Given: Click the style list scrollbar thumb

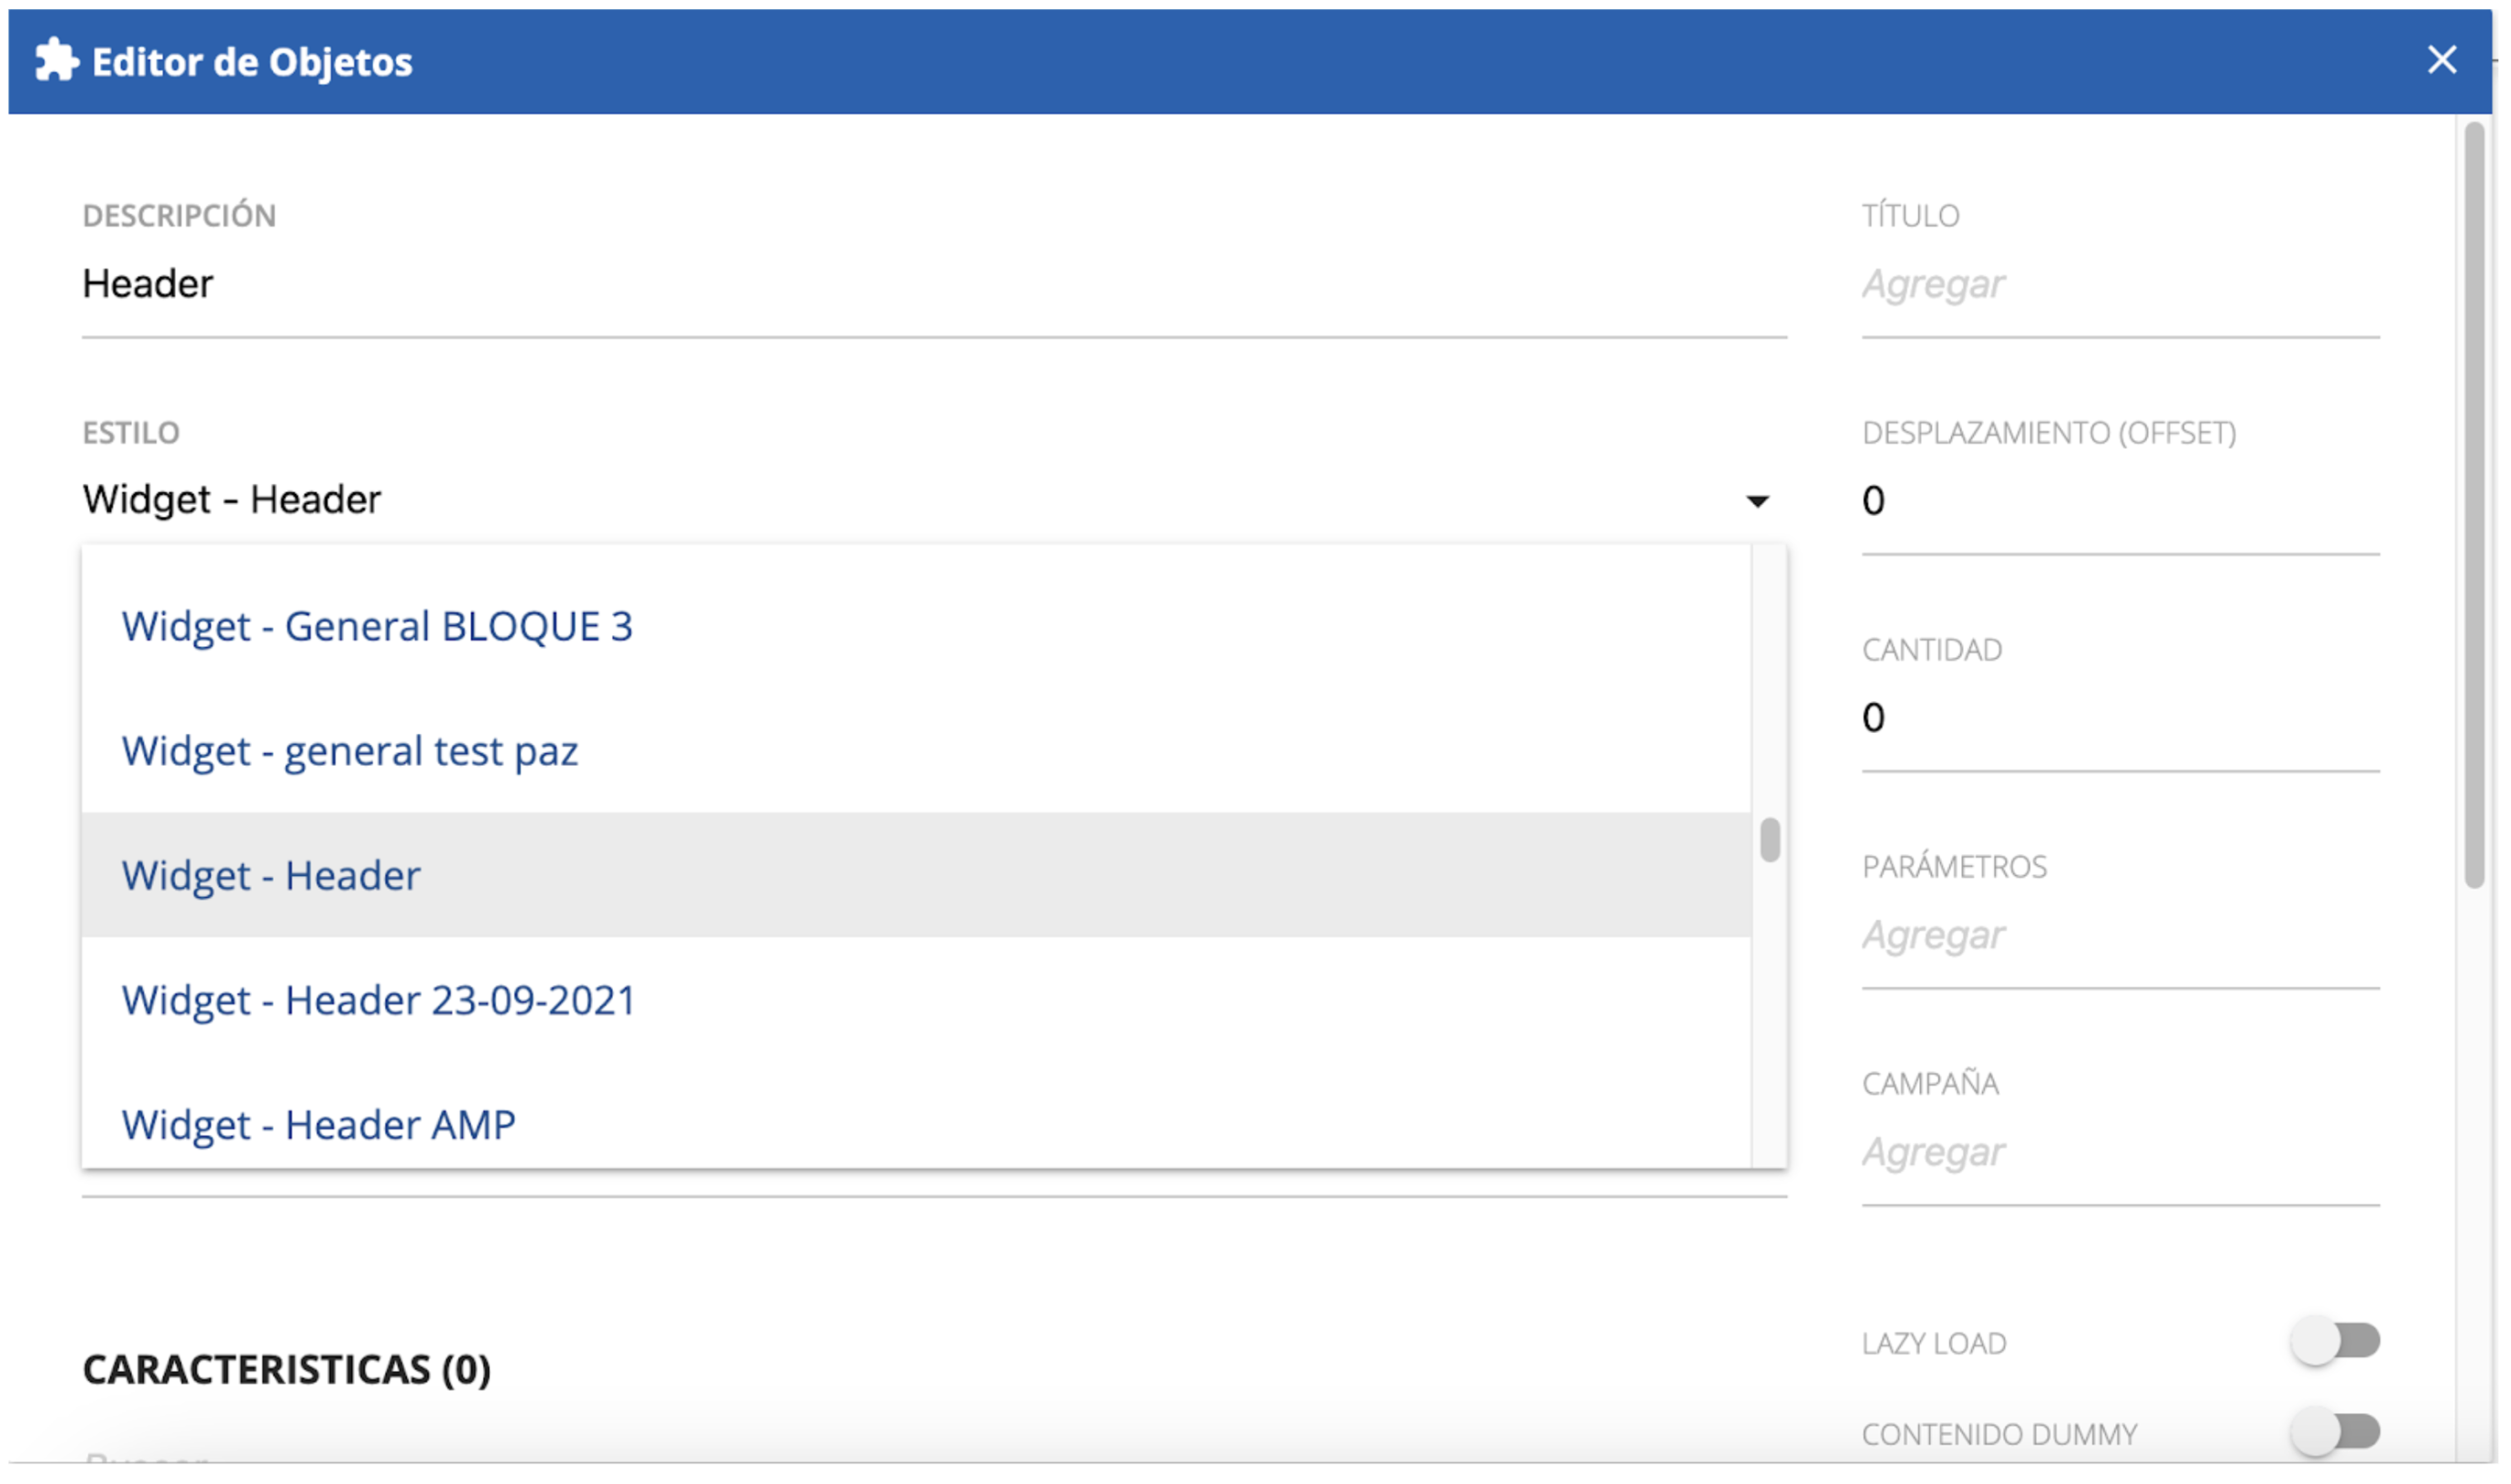Looking at the screenshot, I should point(1770,839).
